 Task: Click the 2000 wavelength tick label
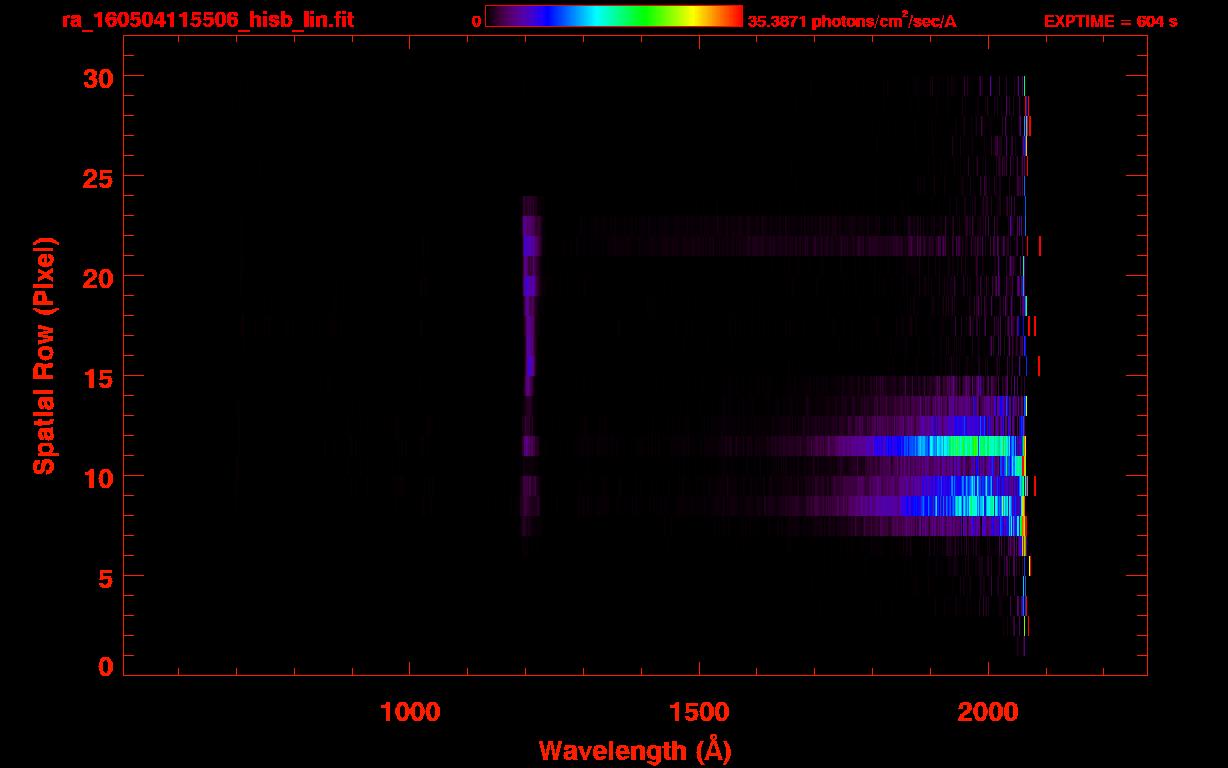click(988, 712)
